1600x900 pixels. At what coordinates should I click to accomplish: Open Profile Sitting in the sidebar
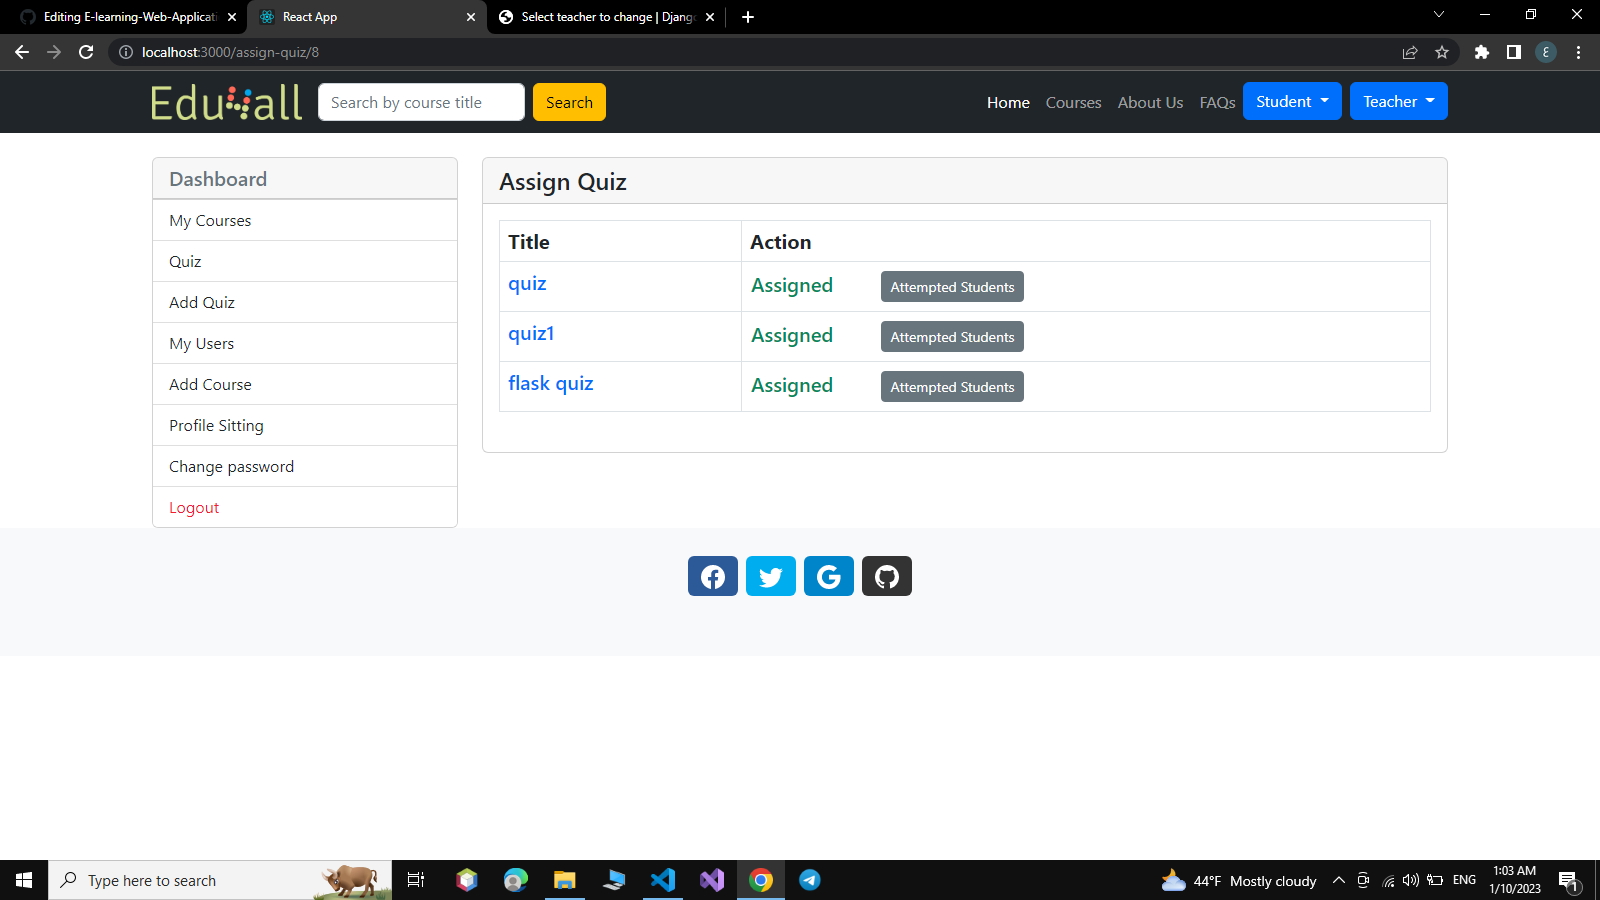pyautogui.click(x=305, y=425)
